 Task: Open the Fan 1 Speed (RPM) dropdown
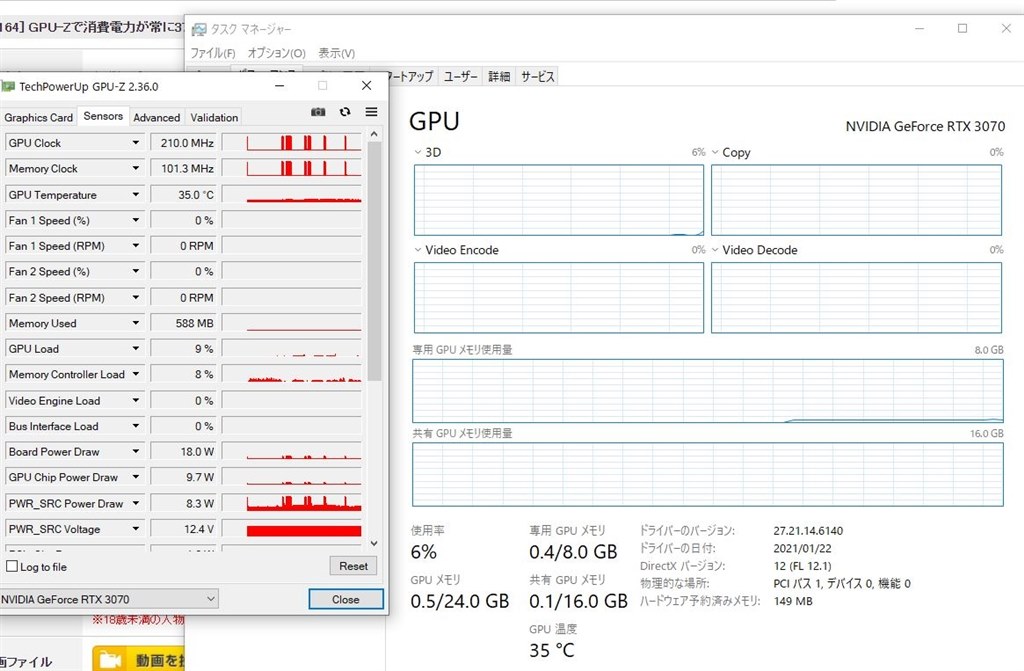pos(135,246)
